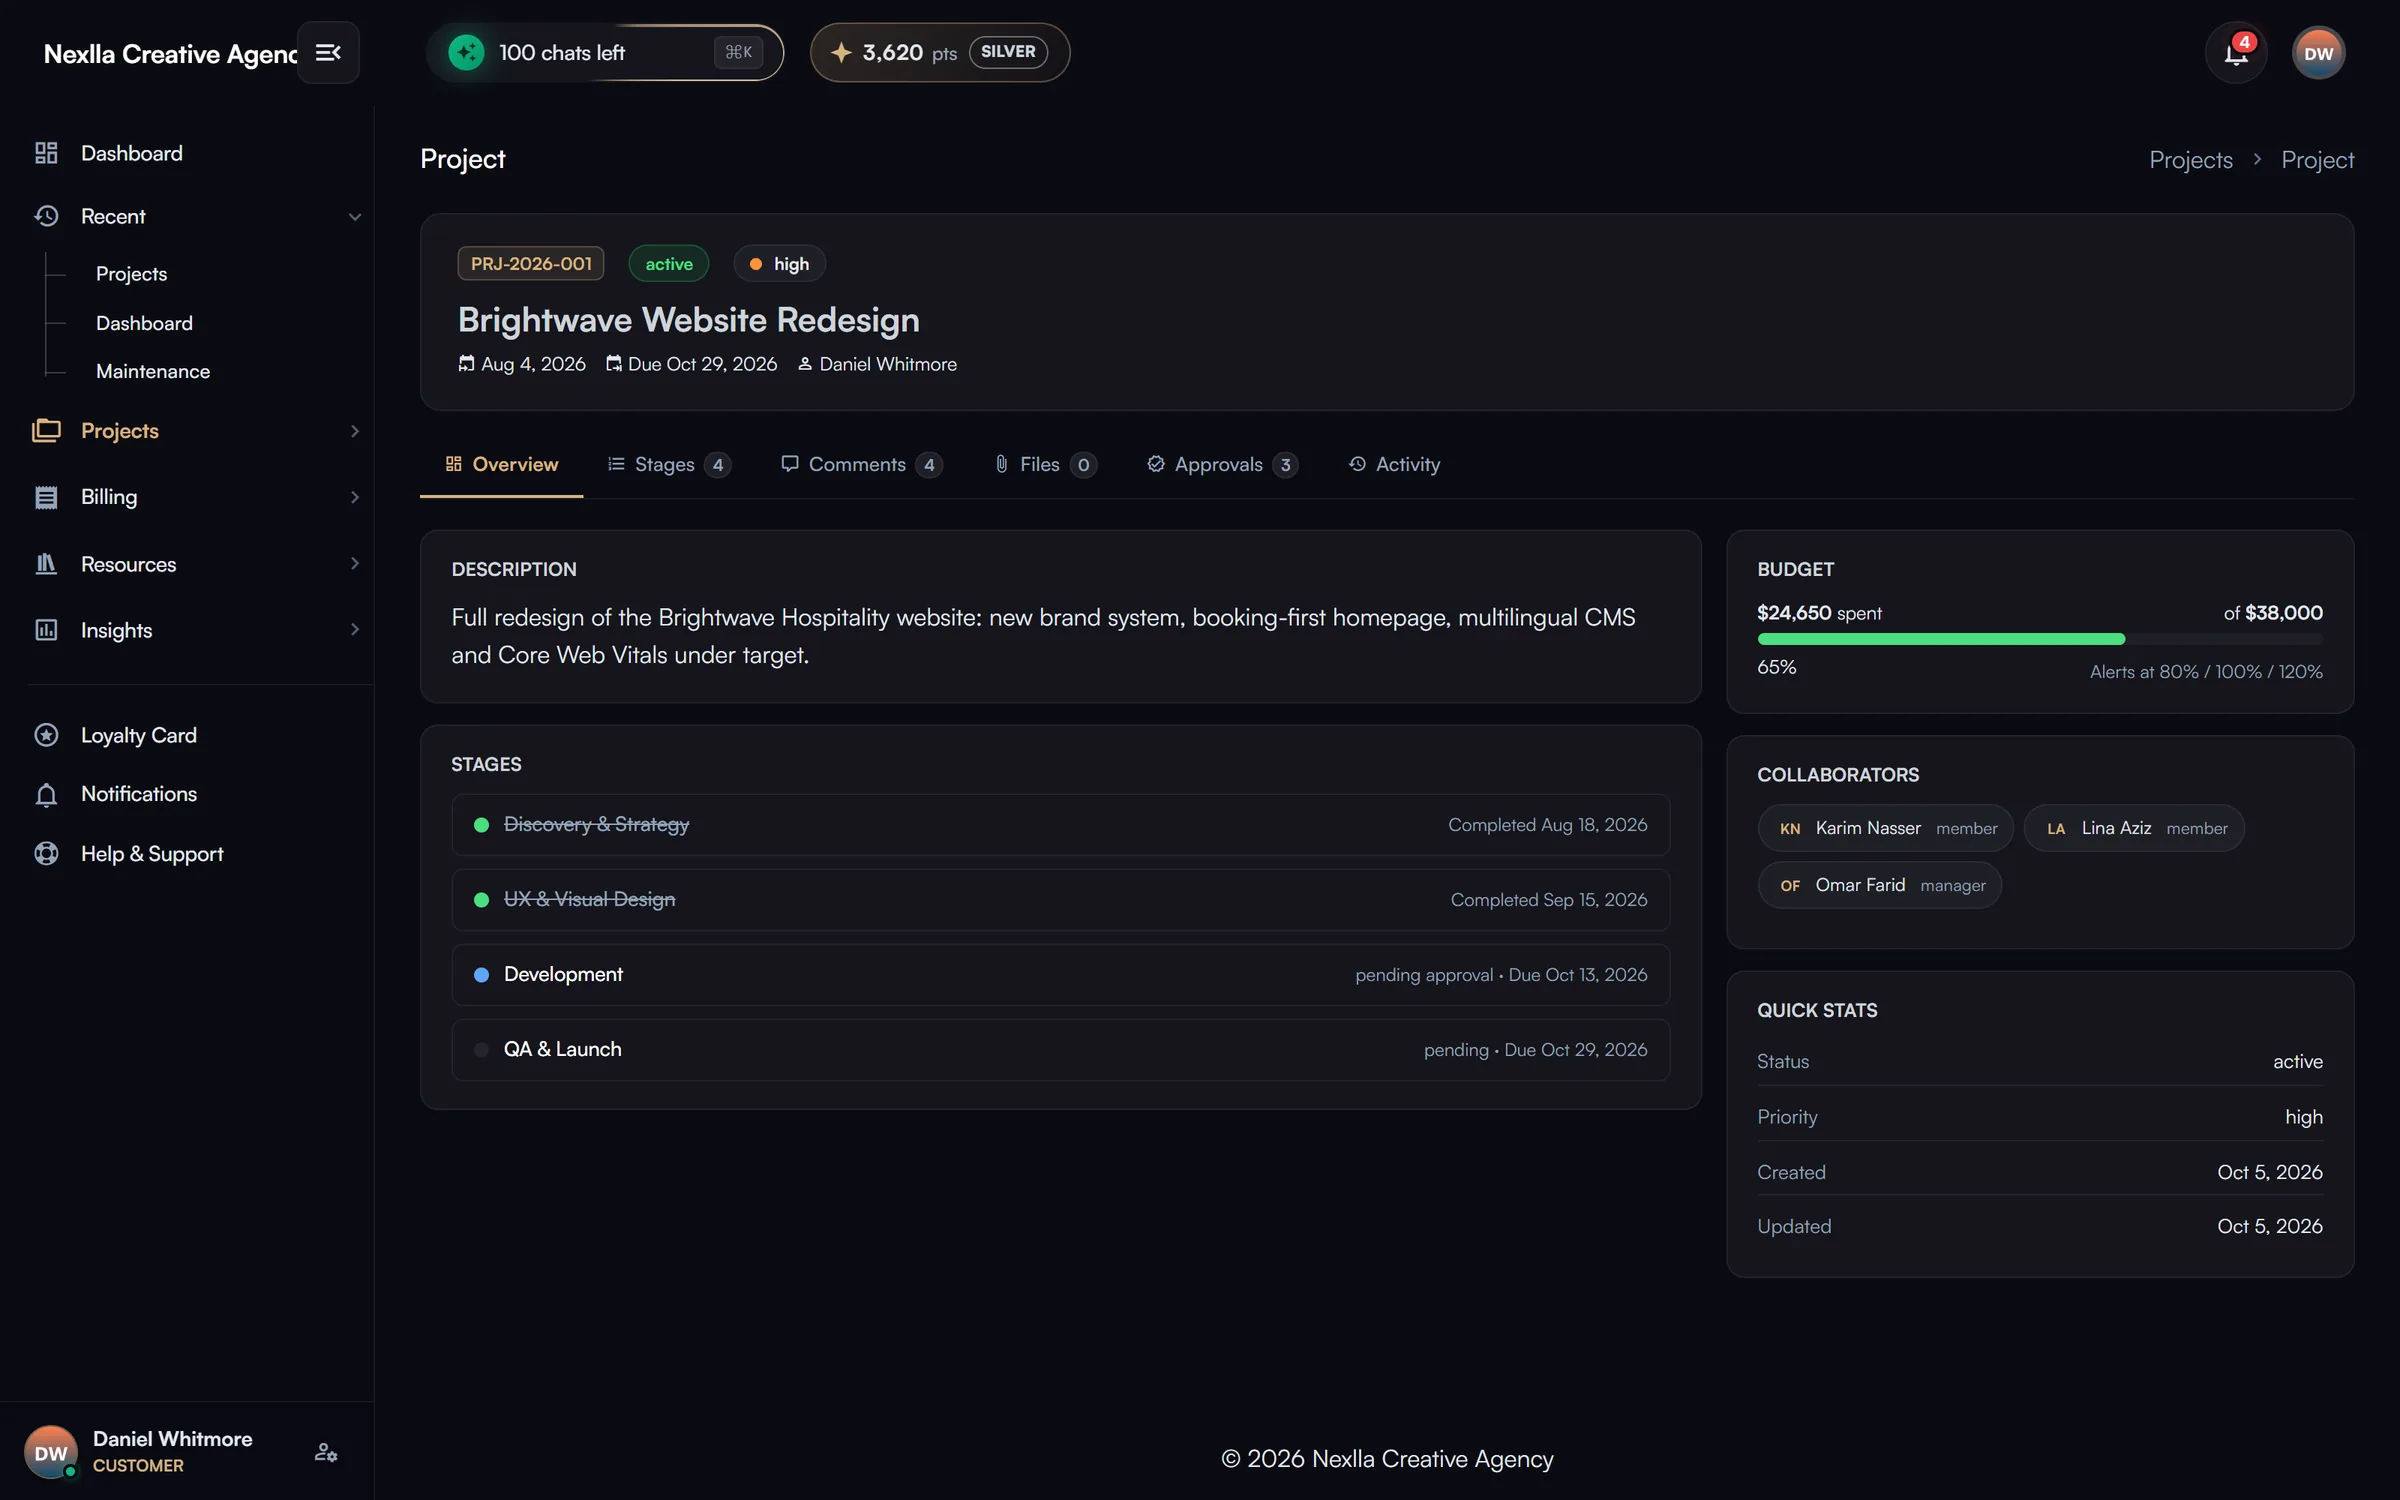Screen dimensions: 2400x1500
Task: Go to Dashboard in sidebar
Action: click(132, 153)
